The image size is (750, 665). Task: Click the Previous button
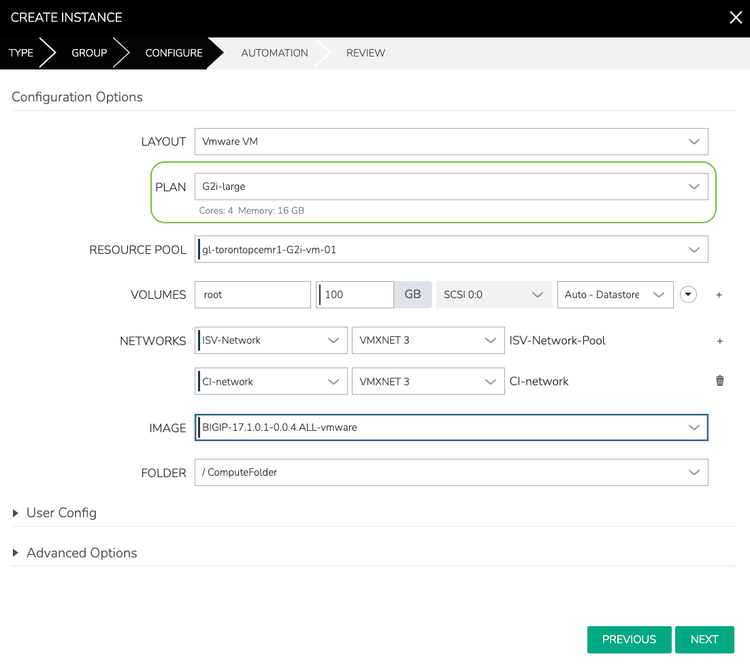629,640
